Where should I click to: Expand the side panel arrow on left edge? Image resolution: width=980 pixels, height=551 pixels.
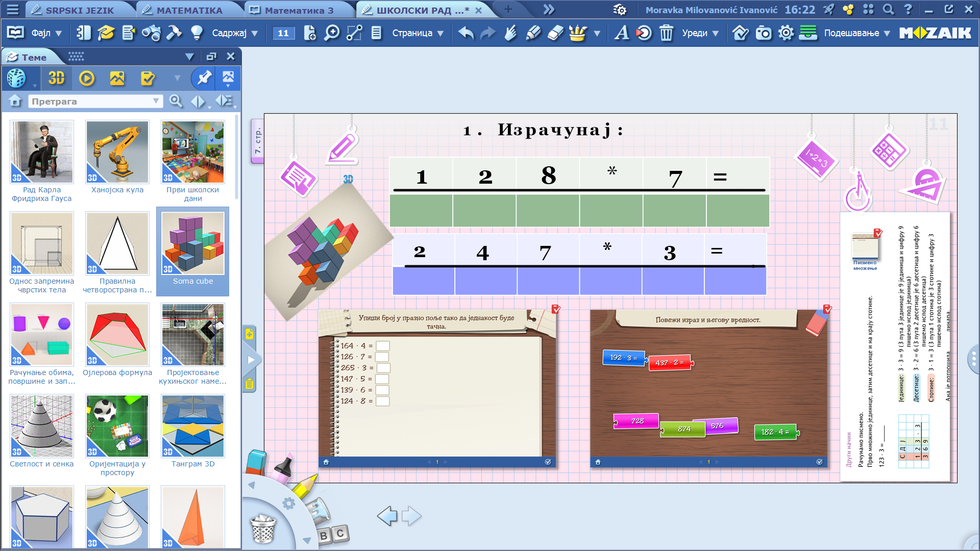(x=251, y=360)
